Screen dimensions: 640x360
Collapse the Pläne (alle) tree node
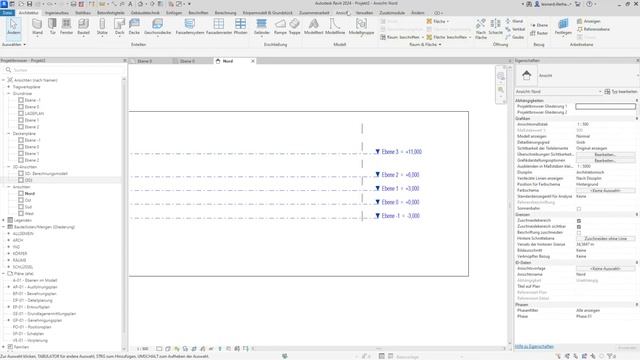(4, 273)
